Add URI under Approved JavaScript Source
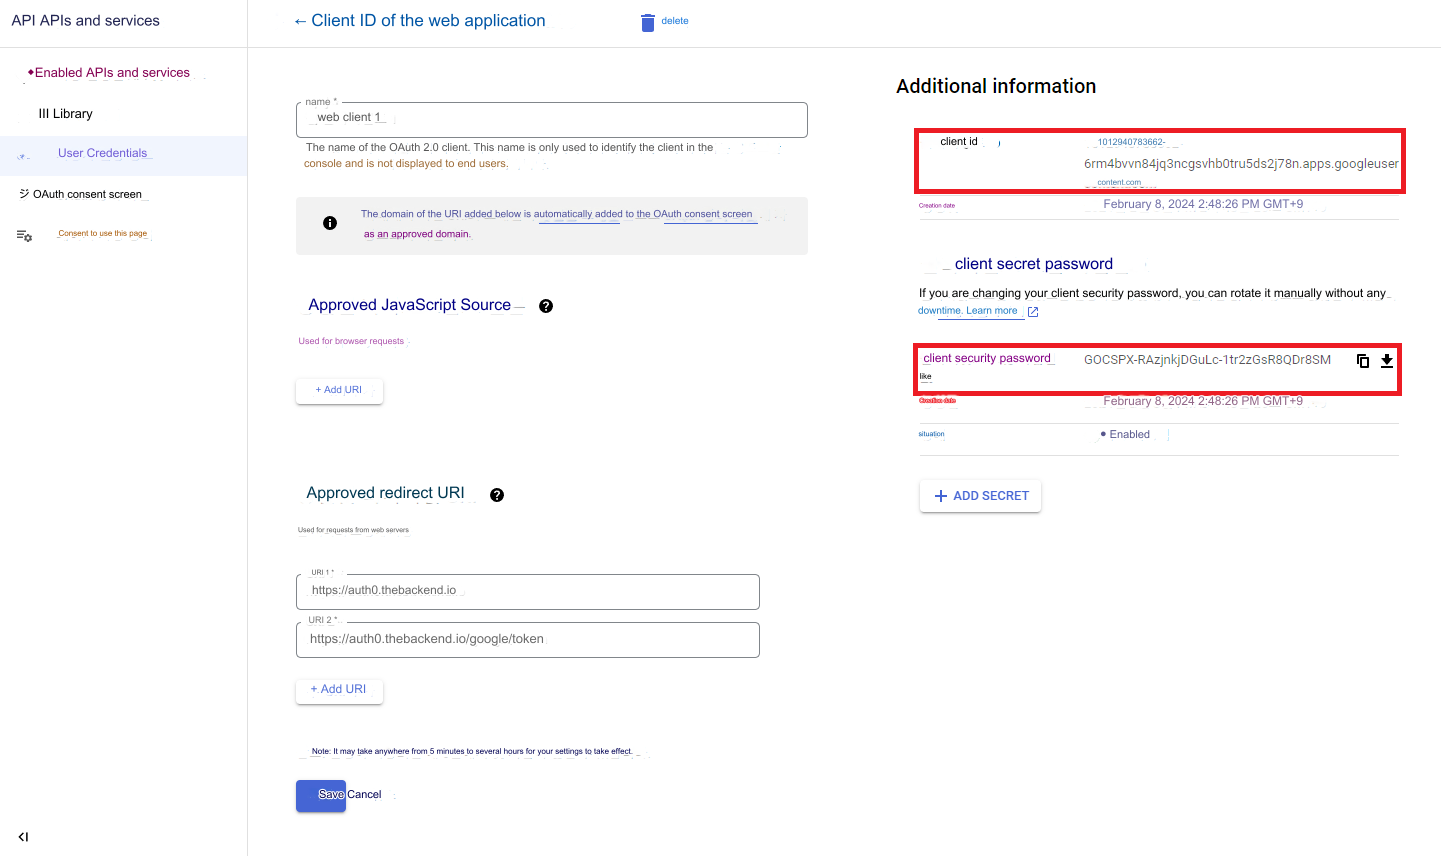The height and width of the screenshot is (856, 1441). (x=339, y=390)
